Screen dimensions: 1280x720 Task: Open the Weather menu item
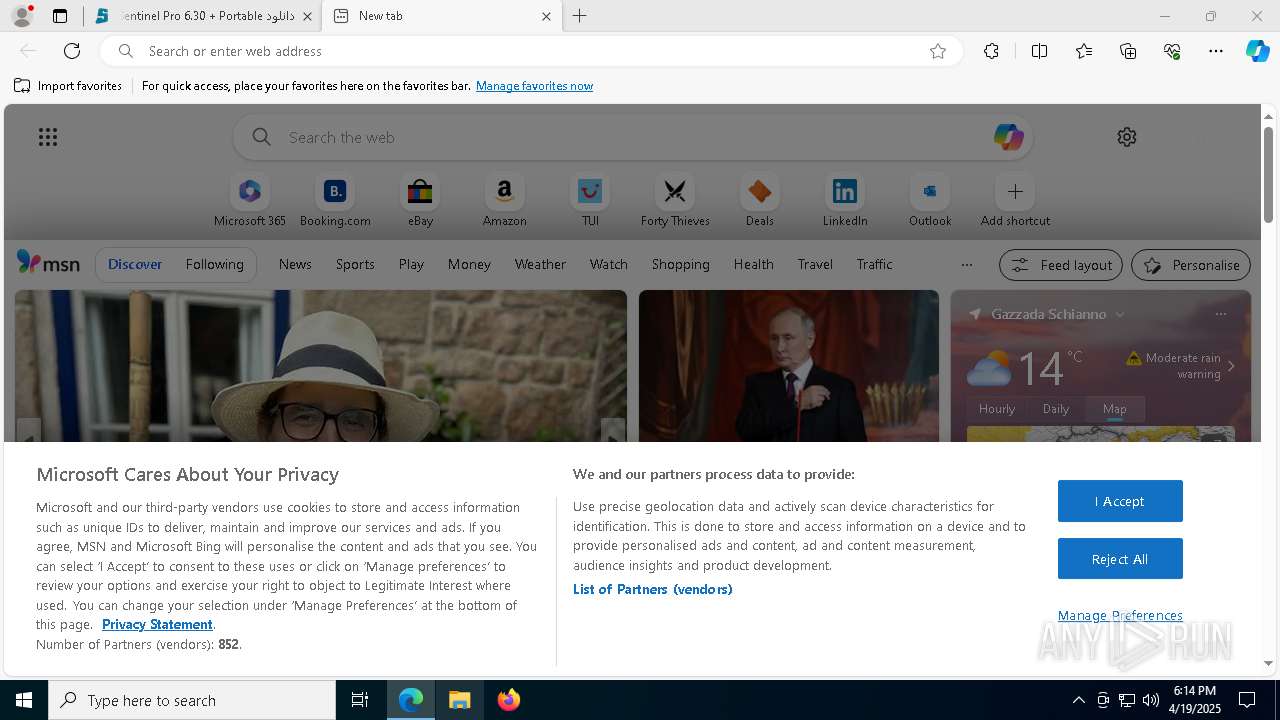coord(540,264)
